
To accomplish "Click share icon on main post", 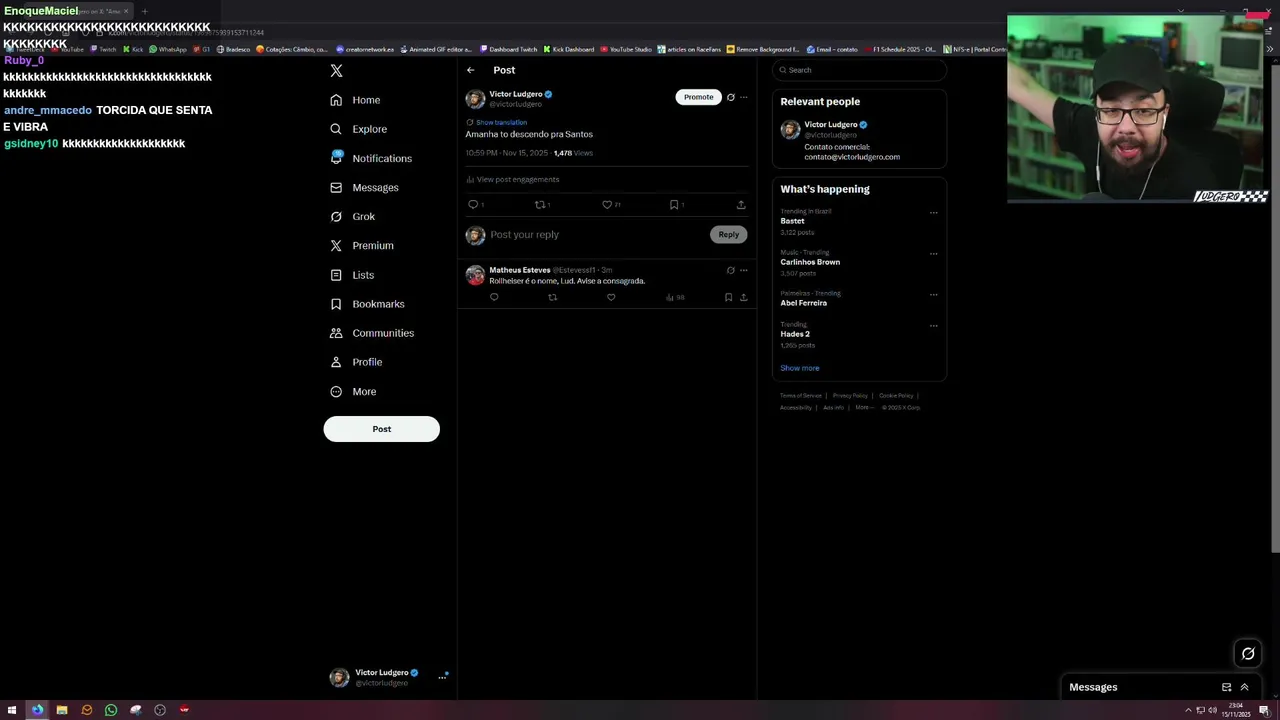I will pos(741,204).
